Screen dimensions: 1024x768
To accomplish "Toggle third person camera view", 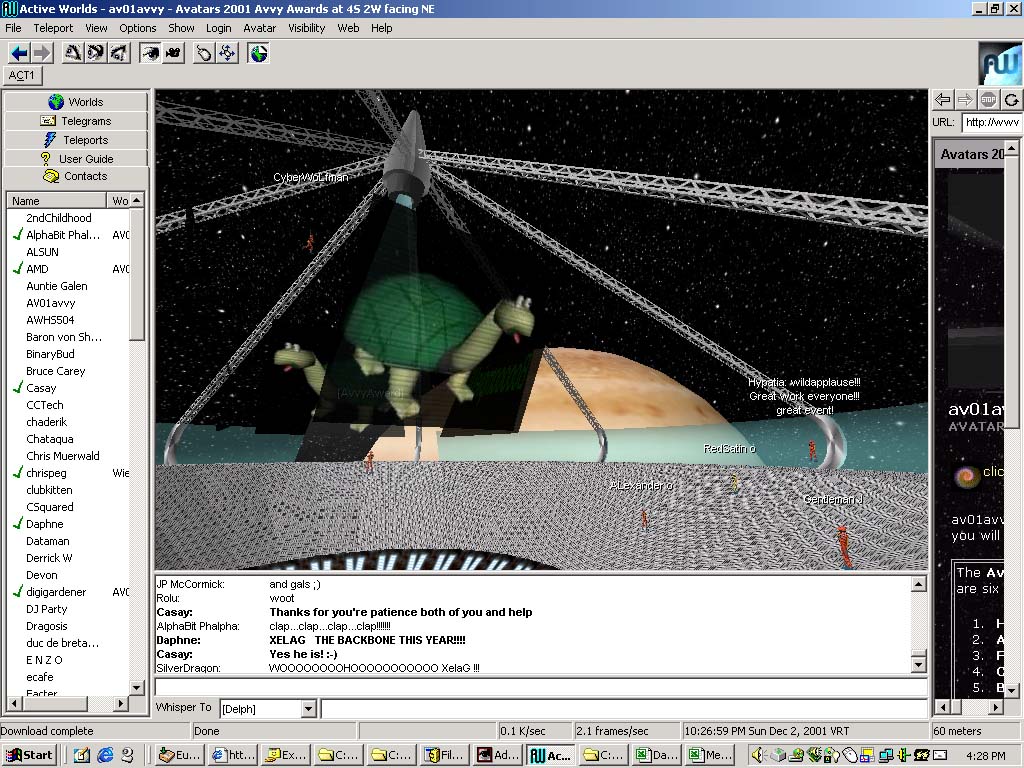I will click(173, 53).
